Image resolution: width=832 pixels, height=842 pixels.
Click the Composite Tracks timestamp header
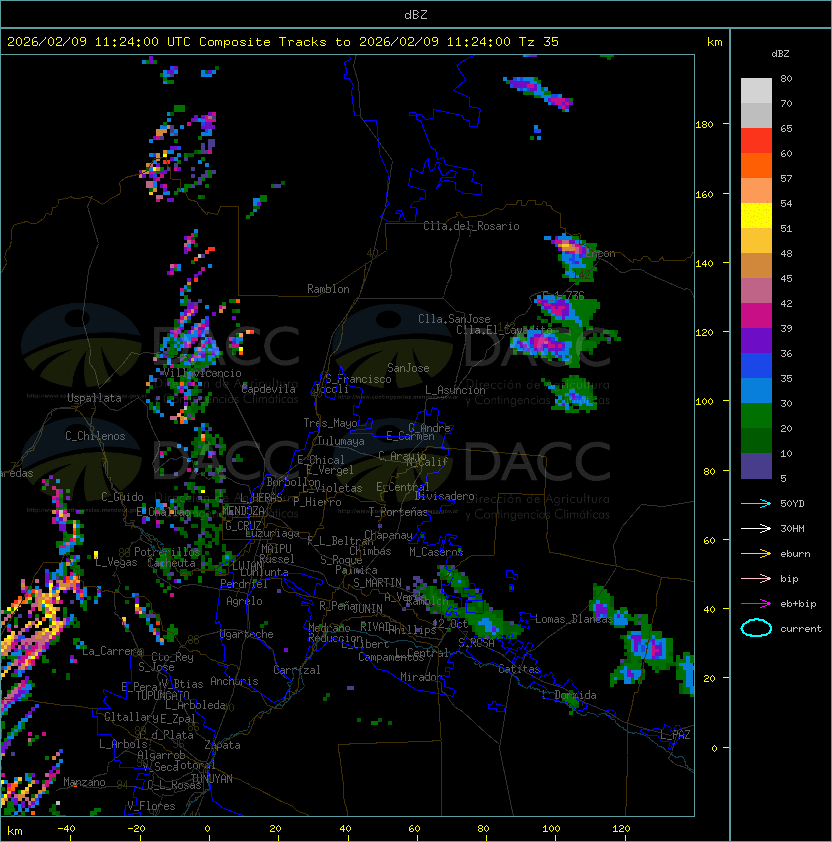[283, 42]
